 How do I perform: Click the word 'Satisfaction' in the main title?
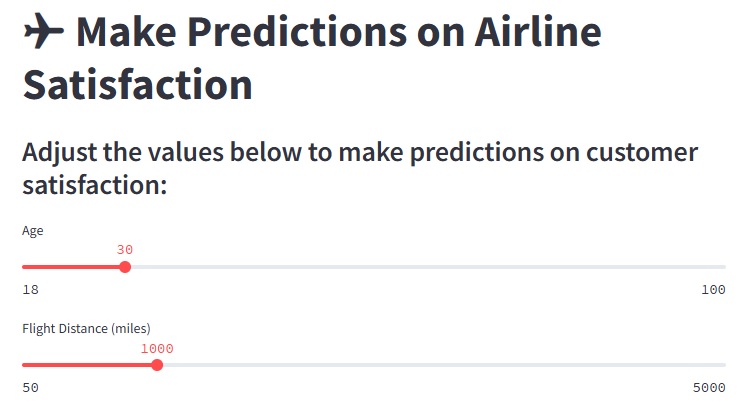(137, 84)
